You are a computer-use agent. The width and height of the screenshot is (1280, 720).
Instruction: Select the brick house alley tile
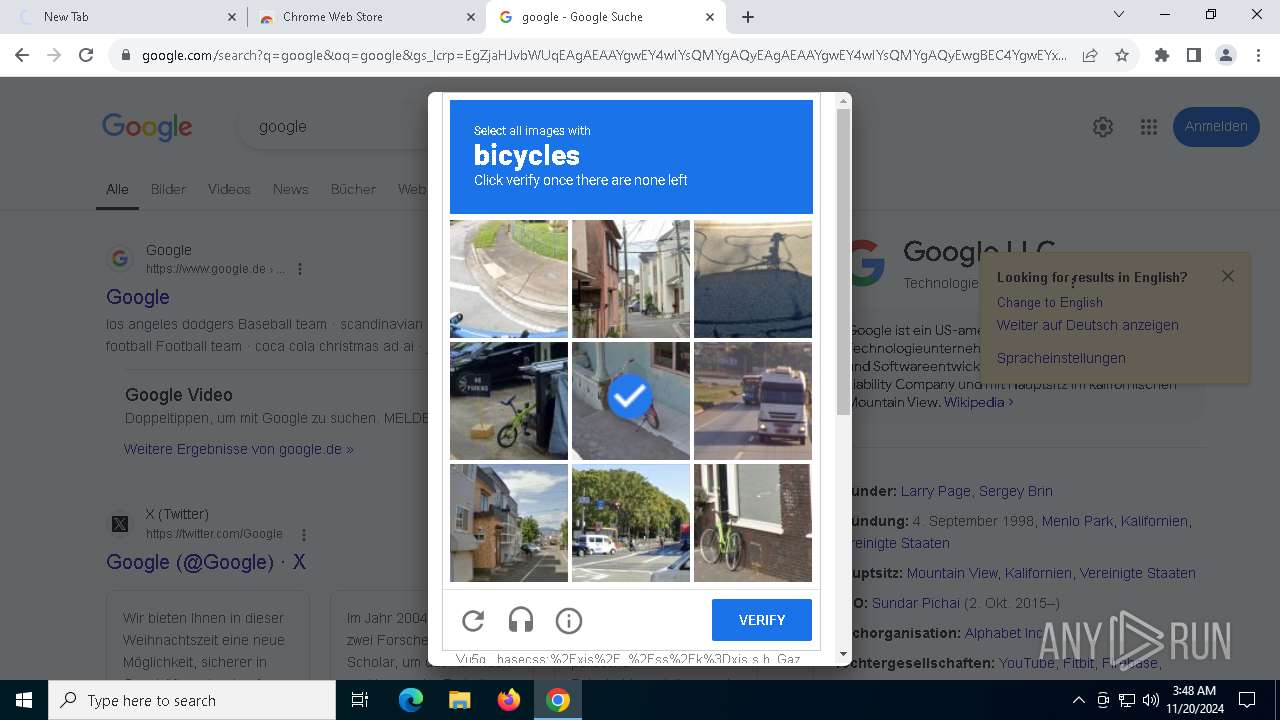click(x=631, y=279)
